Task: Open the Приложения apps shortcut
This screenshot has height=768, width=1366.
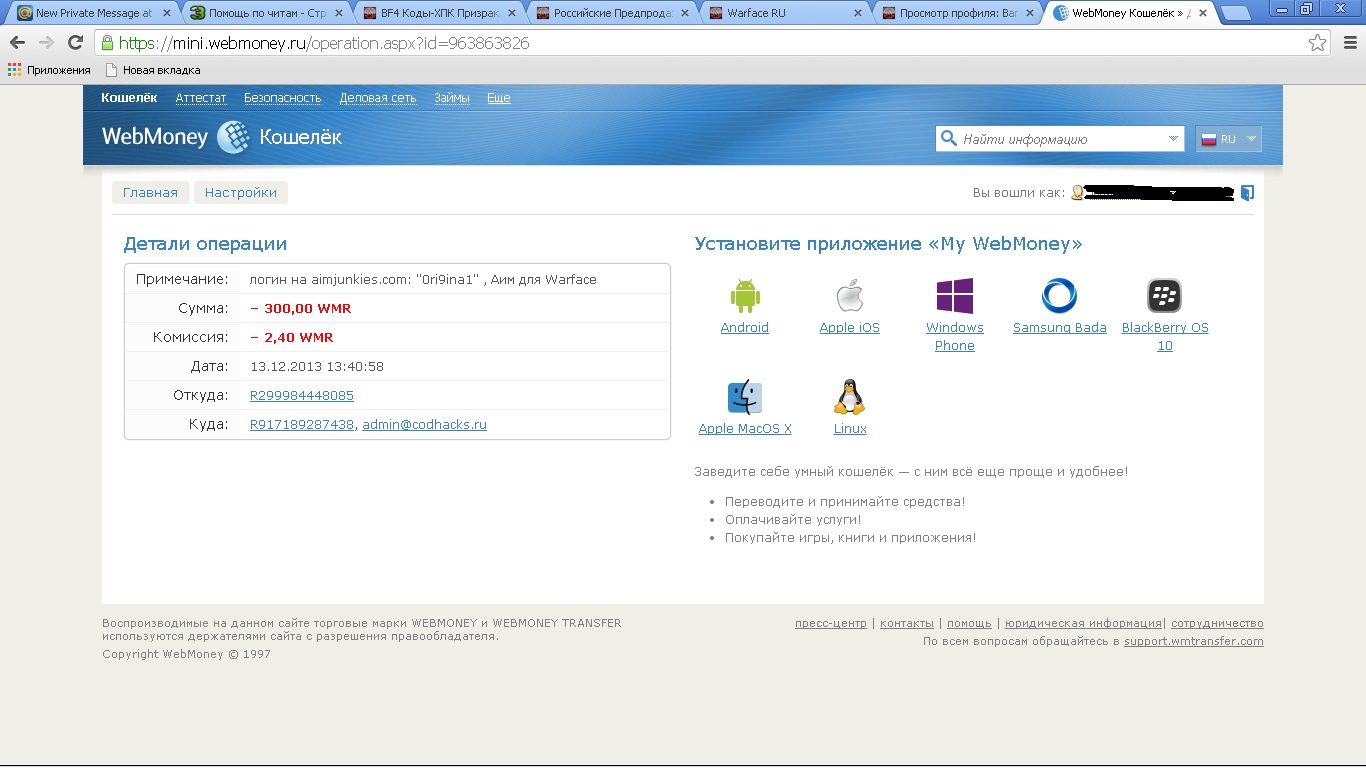Action: point(49,70)
